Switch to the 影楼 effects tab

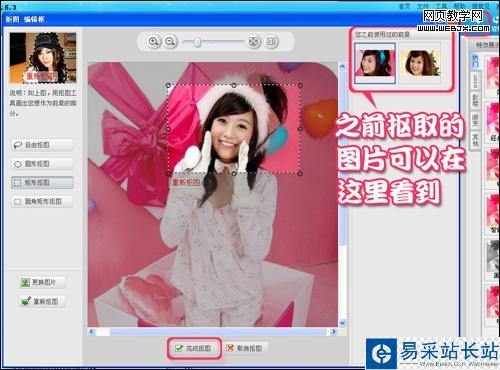tap(475, 101)
